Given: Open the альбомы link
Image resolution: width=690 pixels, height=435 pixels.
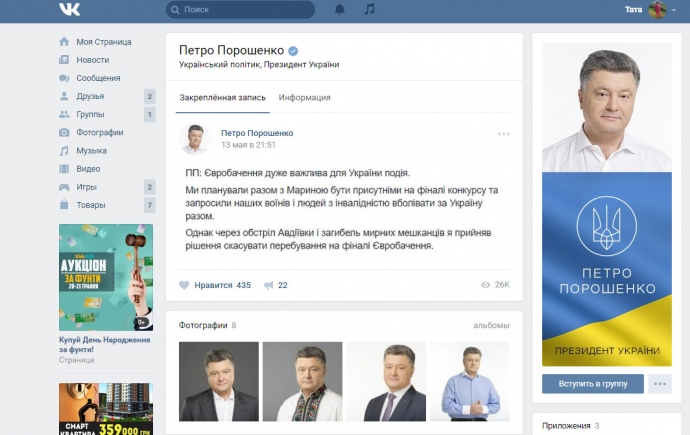Looking at the screenshot, I should [491, 325].
